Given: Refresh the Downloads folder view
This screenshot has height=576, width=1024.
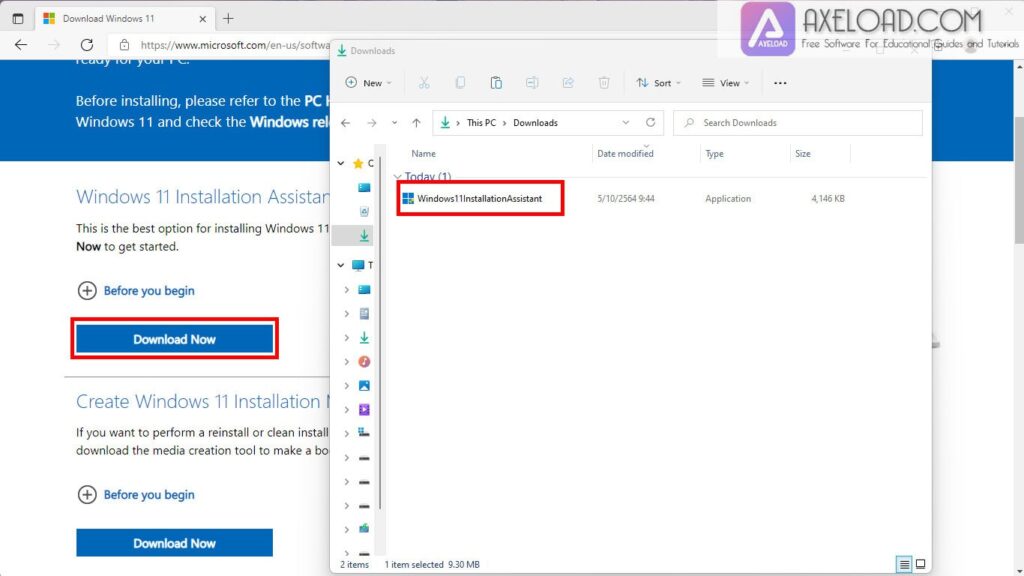Looking at the screenshot, I should point(650,123).
